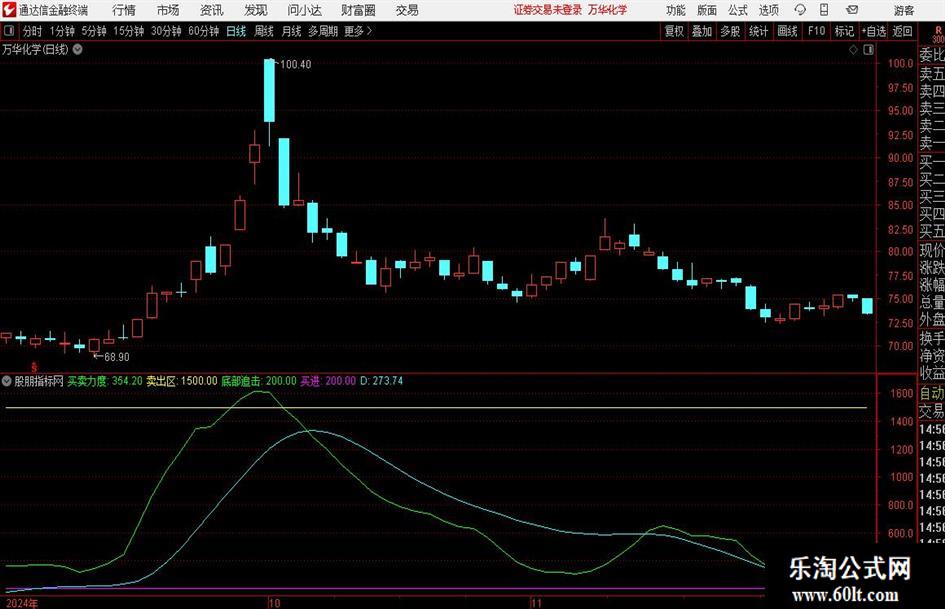Screen dimensions: 945x609
Task: Open the 多周期 multi-period view
Action: click(x=323, y=31)
